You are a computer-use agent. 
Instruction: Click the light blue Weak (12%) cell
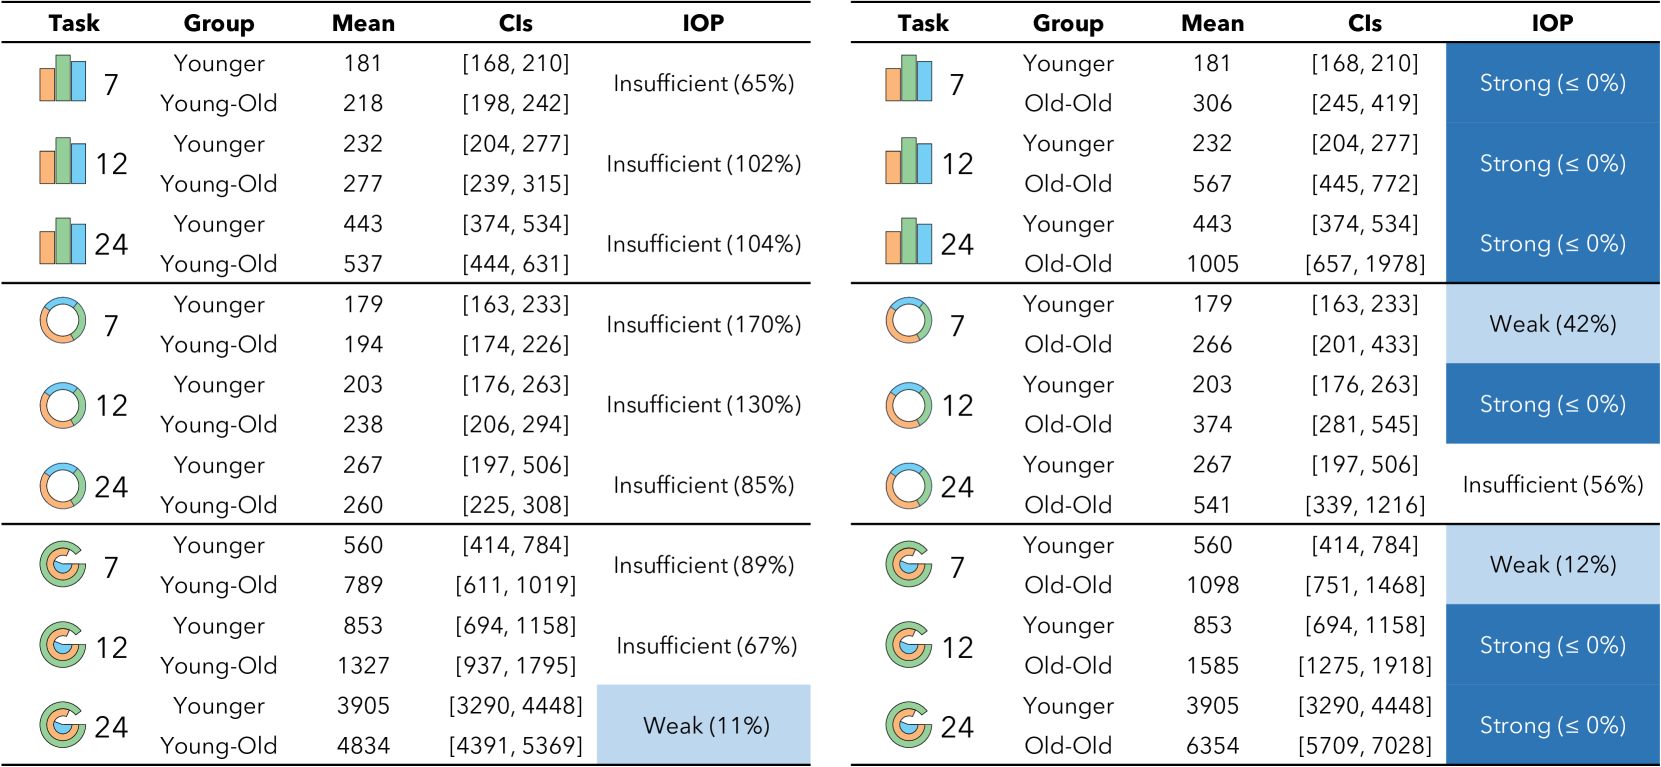1552,565
